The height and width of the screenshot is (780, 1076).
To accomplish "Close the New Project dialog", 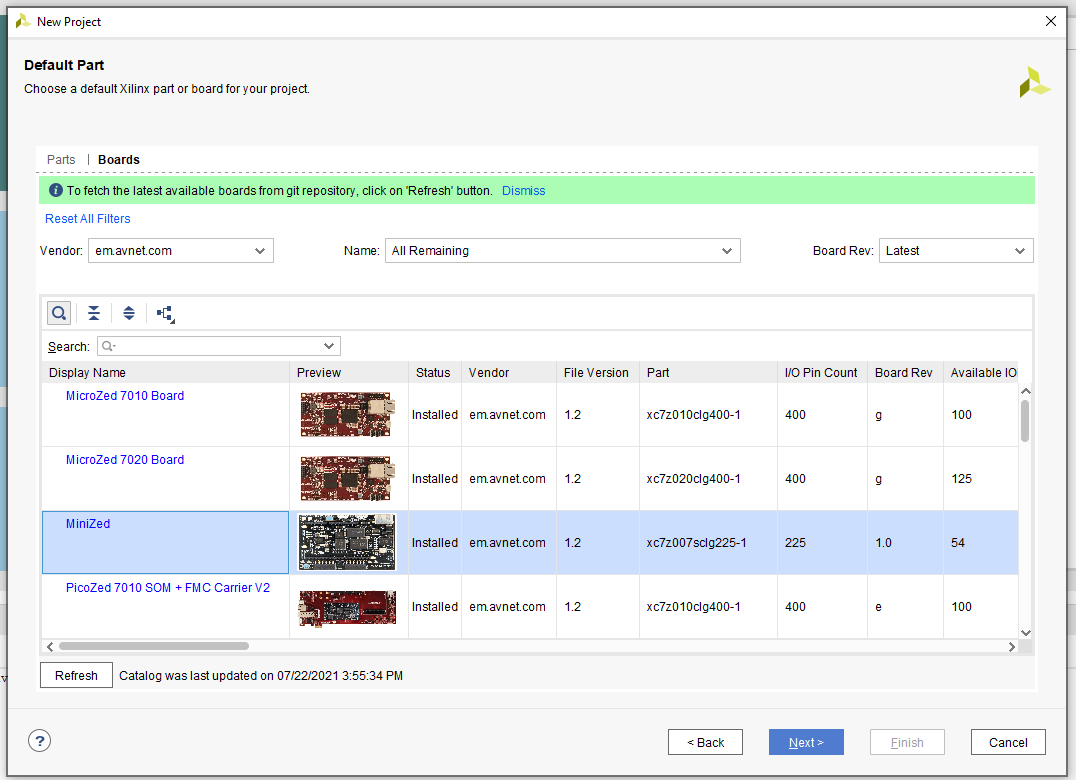I will pos(1051,21).
